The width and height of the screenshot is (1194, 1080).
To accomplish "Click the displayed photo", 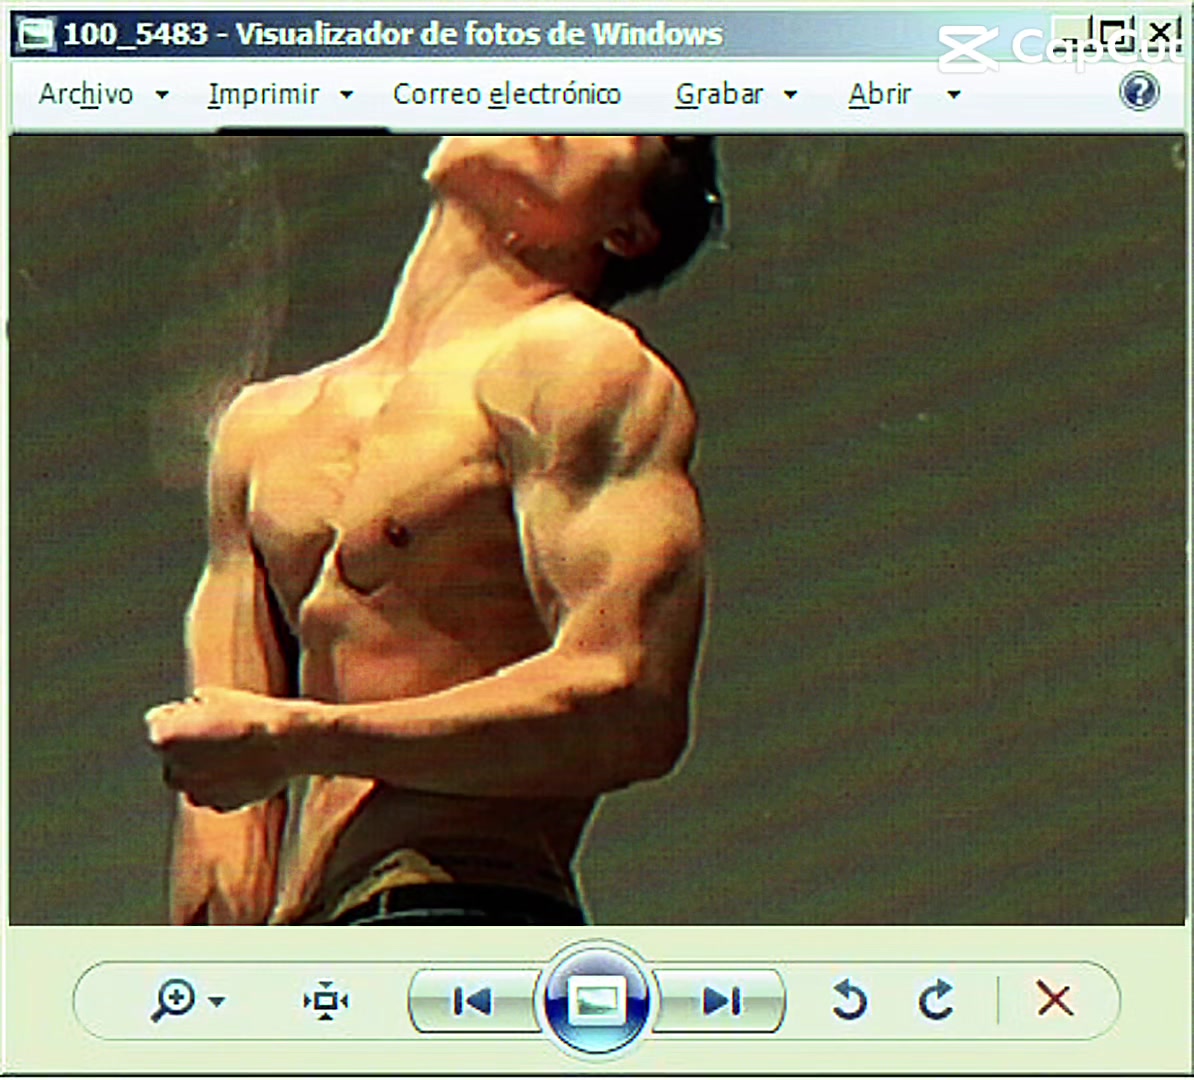I will click(x=597, y=530).
